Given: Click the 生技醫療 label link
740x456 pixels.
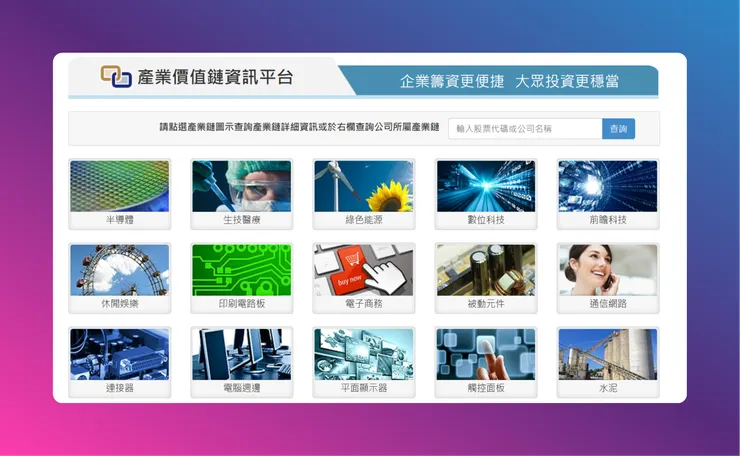Looking at the screenshot, I should point(242,220).
